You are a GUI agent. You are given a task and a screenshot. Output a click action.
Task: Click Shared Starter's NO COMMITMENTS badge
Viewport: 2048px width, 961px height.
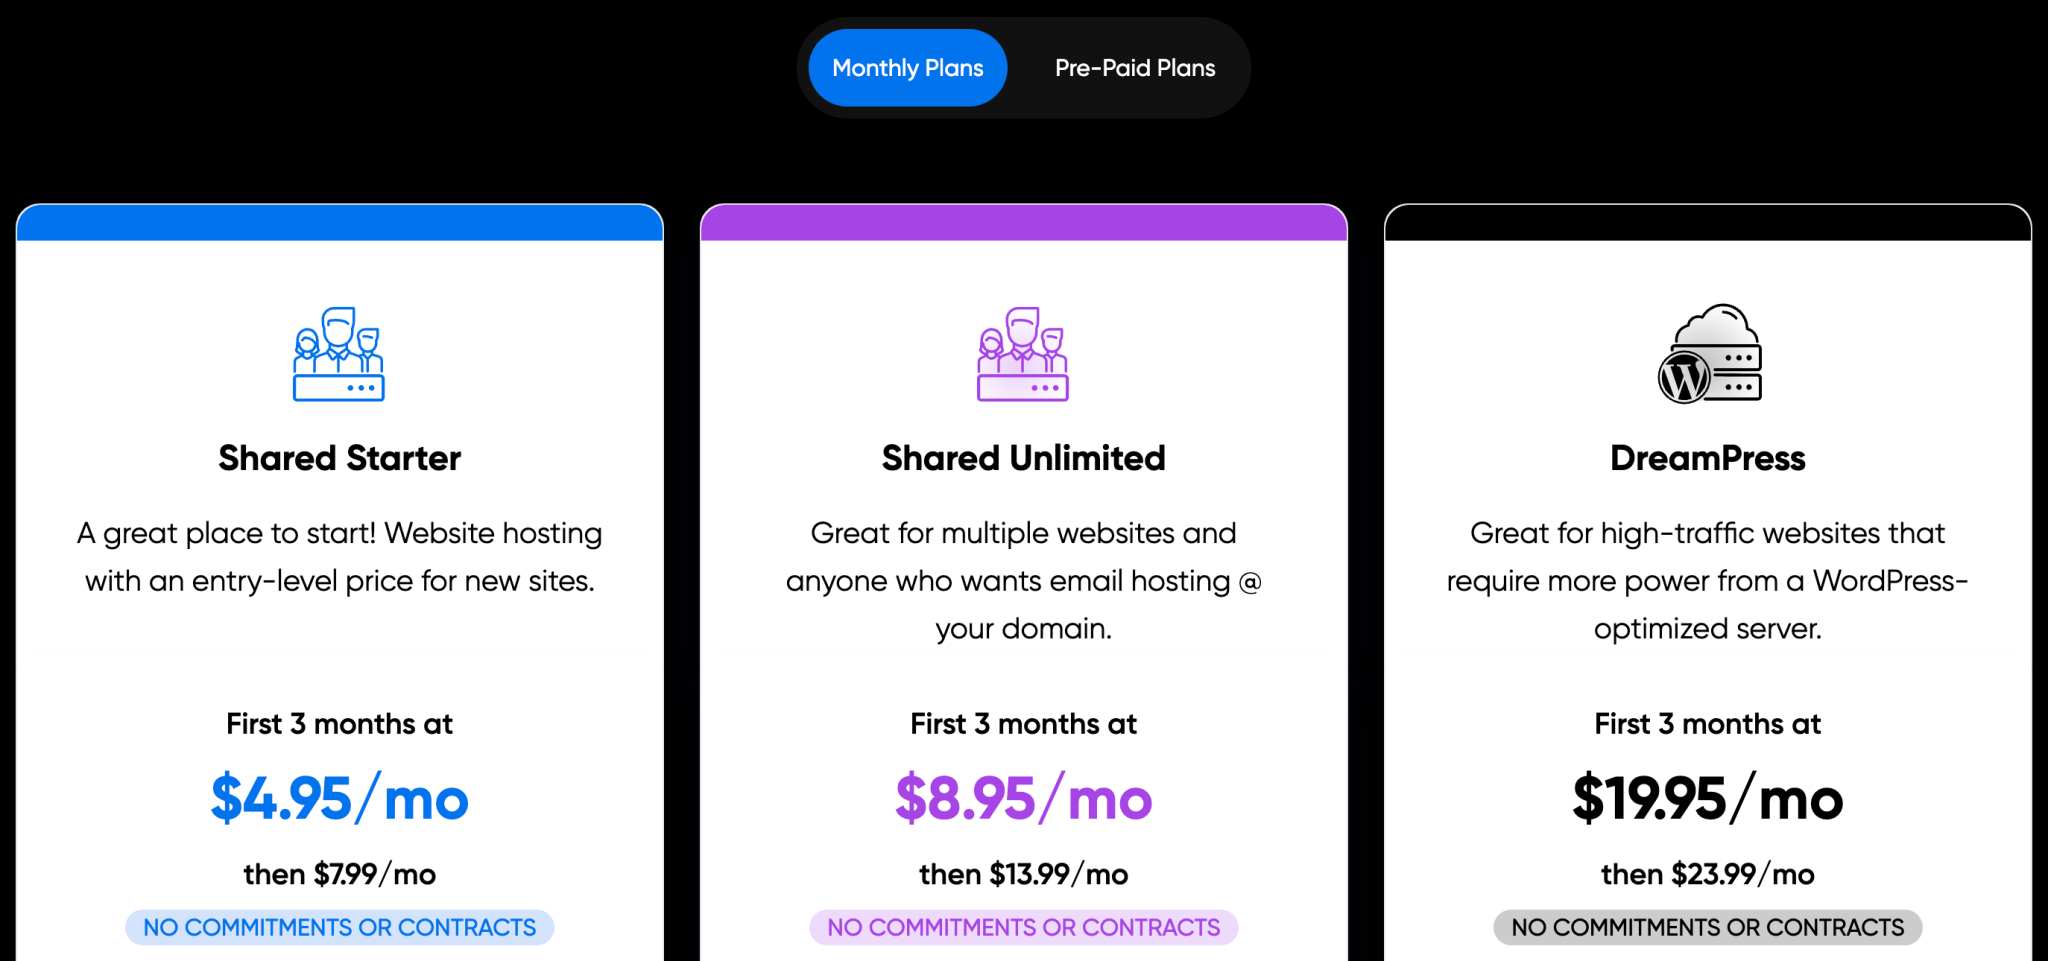click(x=339, y=926)
